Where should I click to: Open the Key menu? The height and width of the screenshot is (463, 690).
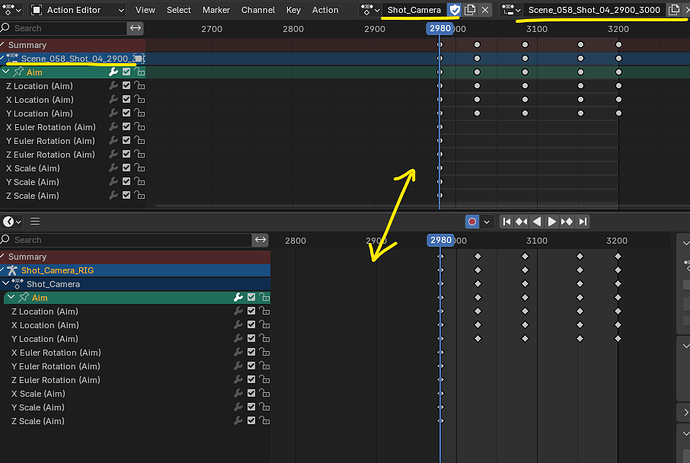pos(293,10)
